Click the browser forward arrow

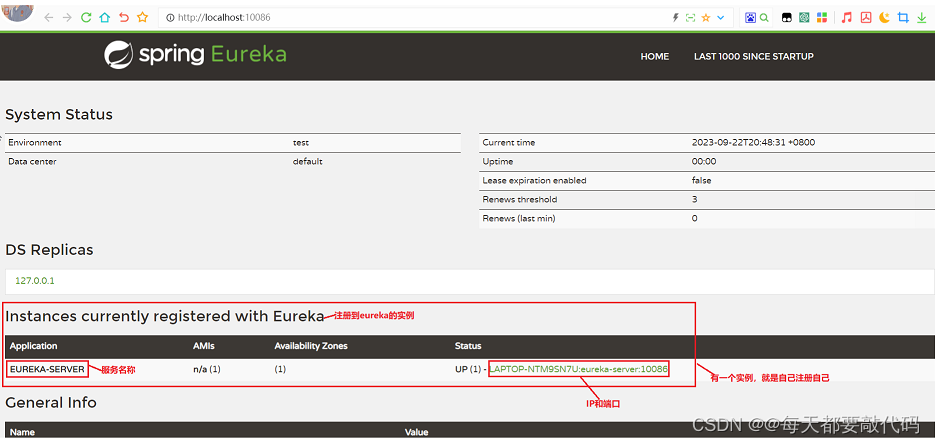click(x=67, y=17)
